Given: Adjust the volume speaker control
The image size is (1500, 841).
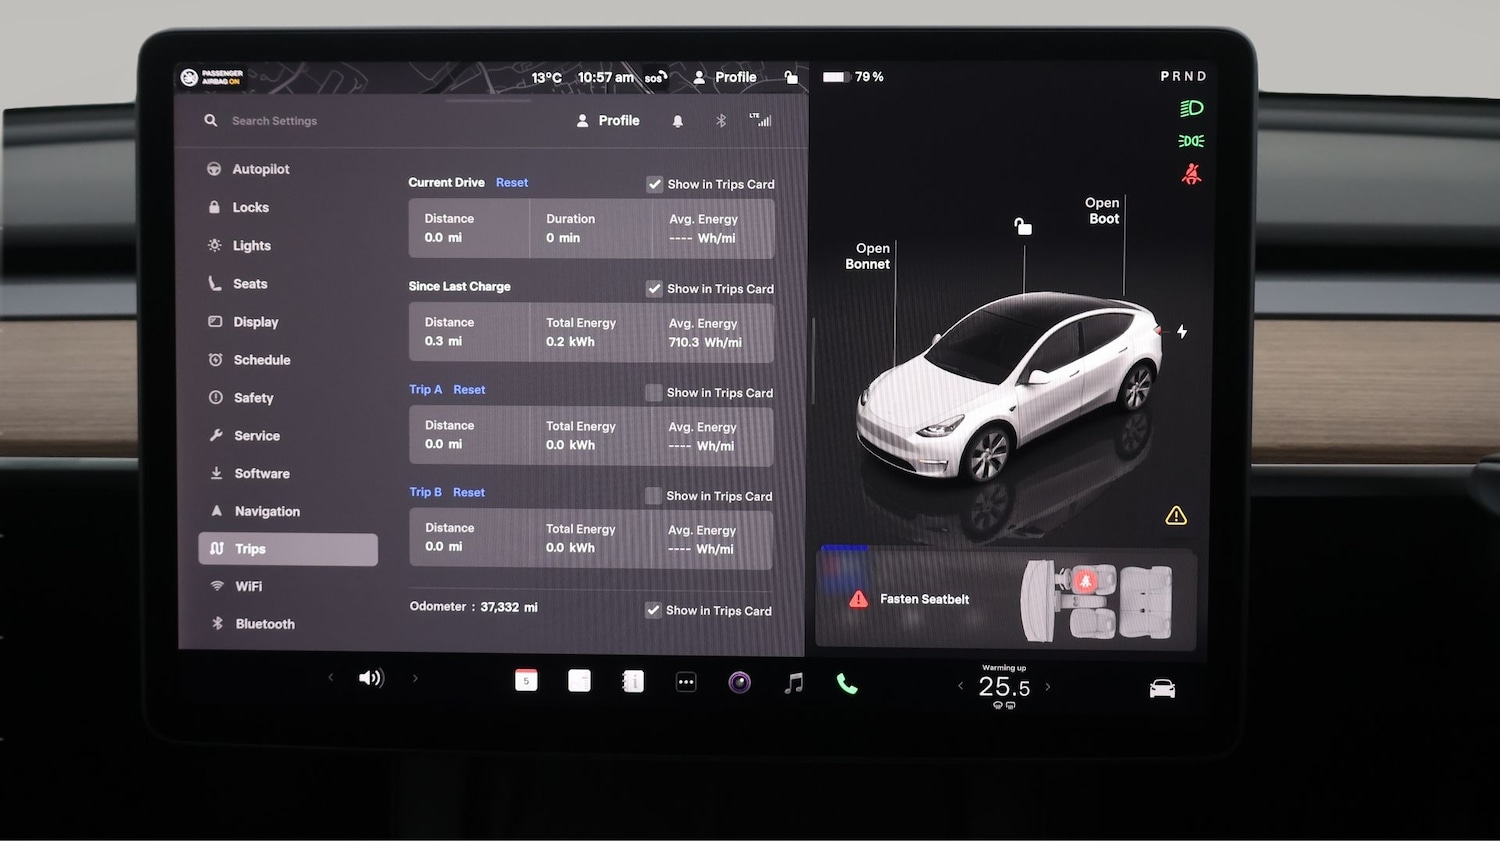Looking at the screenshot, I should point(371,677).
